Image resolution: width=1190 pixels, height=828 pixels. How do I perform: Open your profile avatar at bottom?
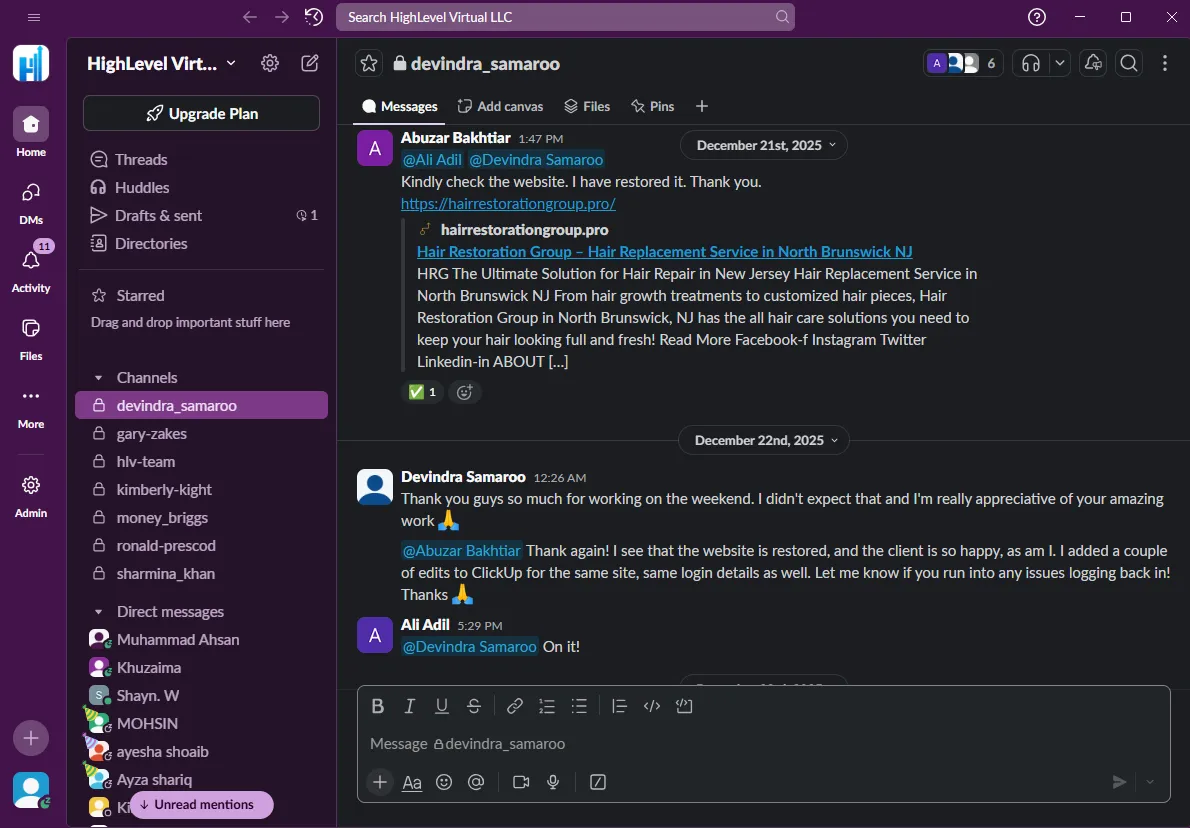pyautogui.click(x=31, y=790)
